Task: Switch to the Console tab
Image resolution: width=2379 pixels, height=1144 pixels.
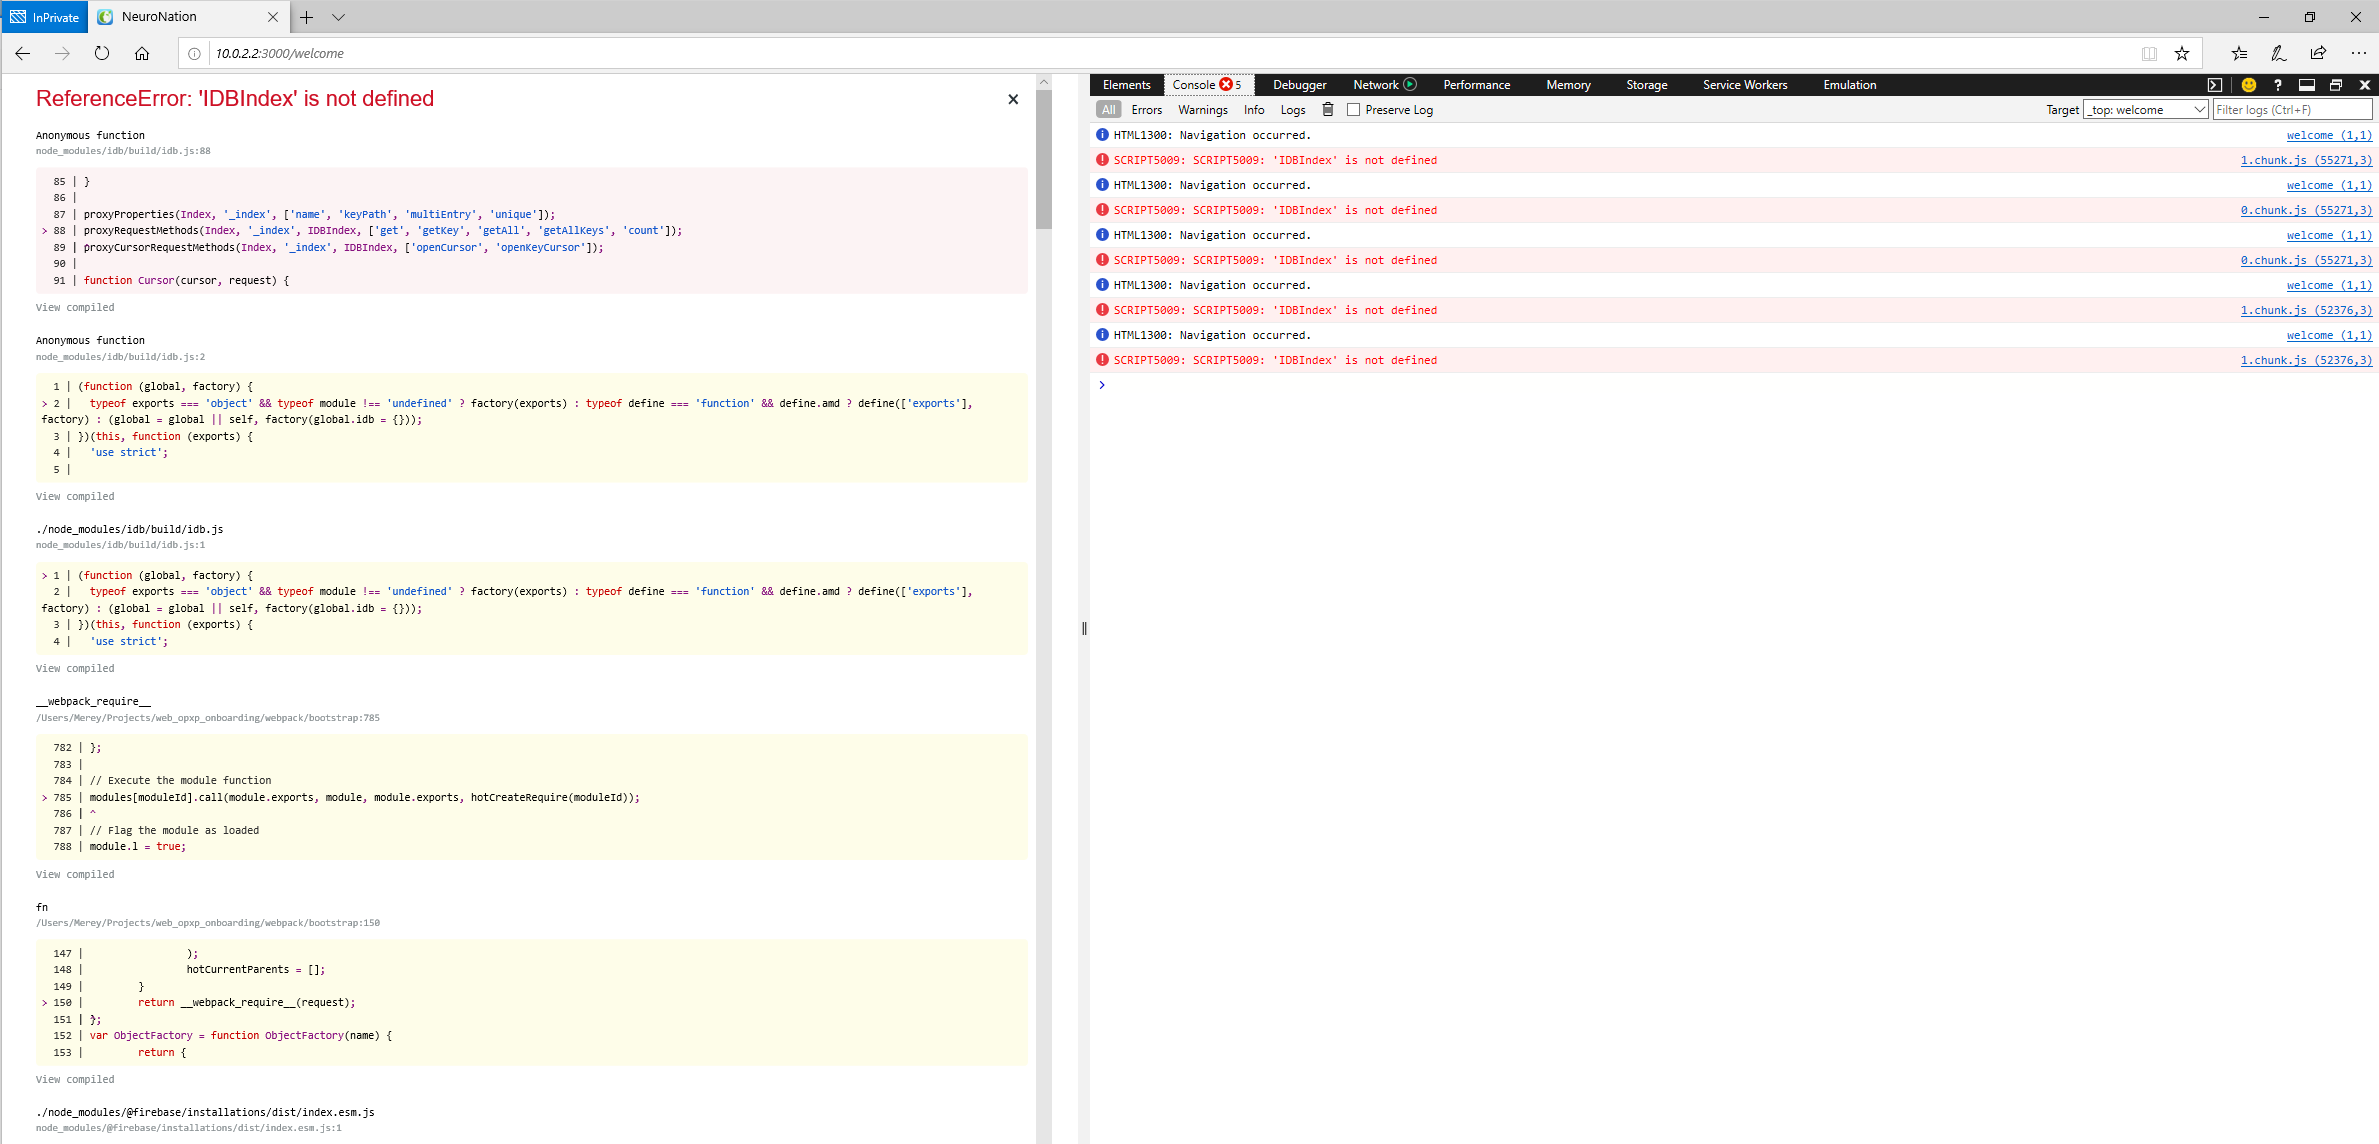Action: [1207, 85]
